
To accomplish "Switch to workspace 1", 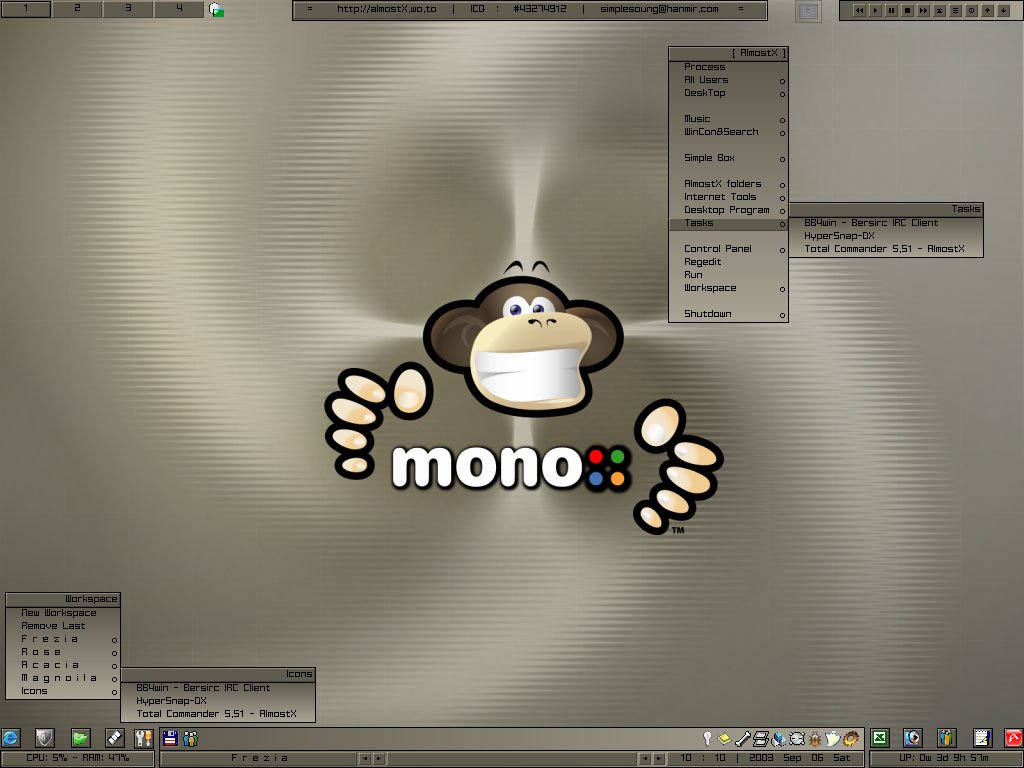I will tap(25, 8).
